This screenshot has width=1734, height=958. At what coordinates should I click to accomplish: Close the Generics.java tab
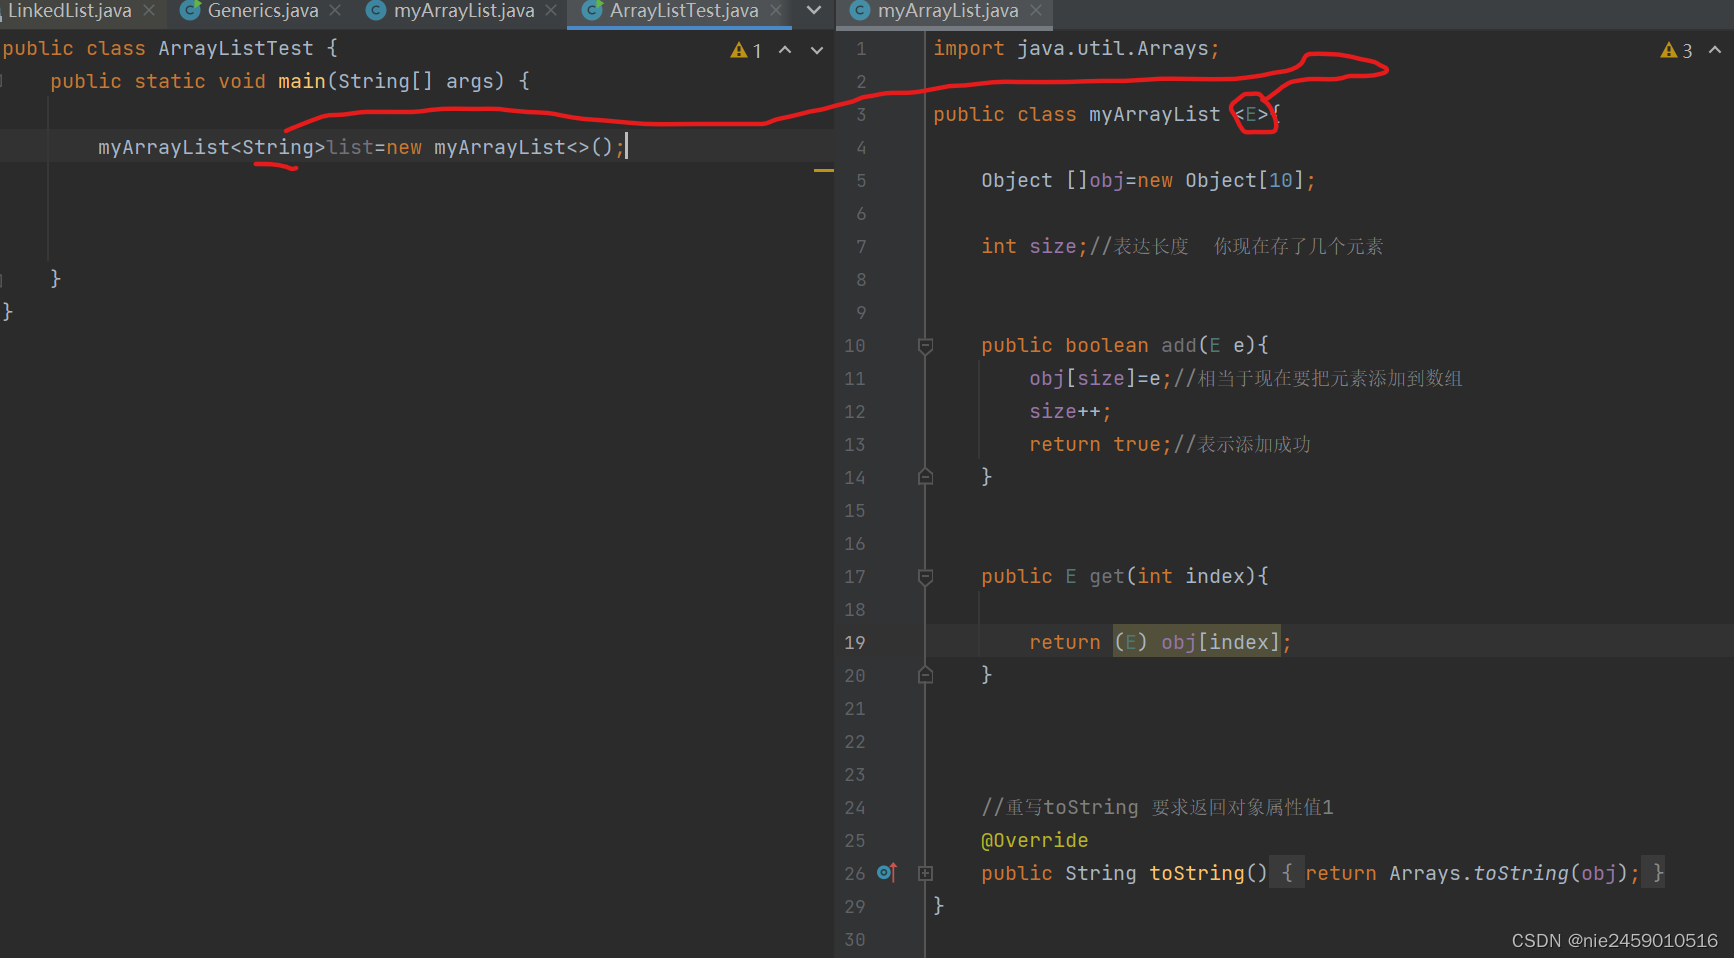point(335,11)
